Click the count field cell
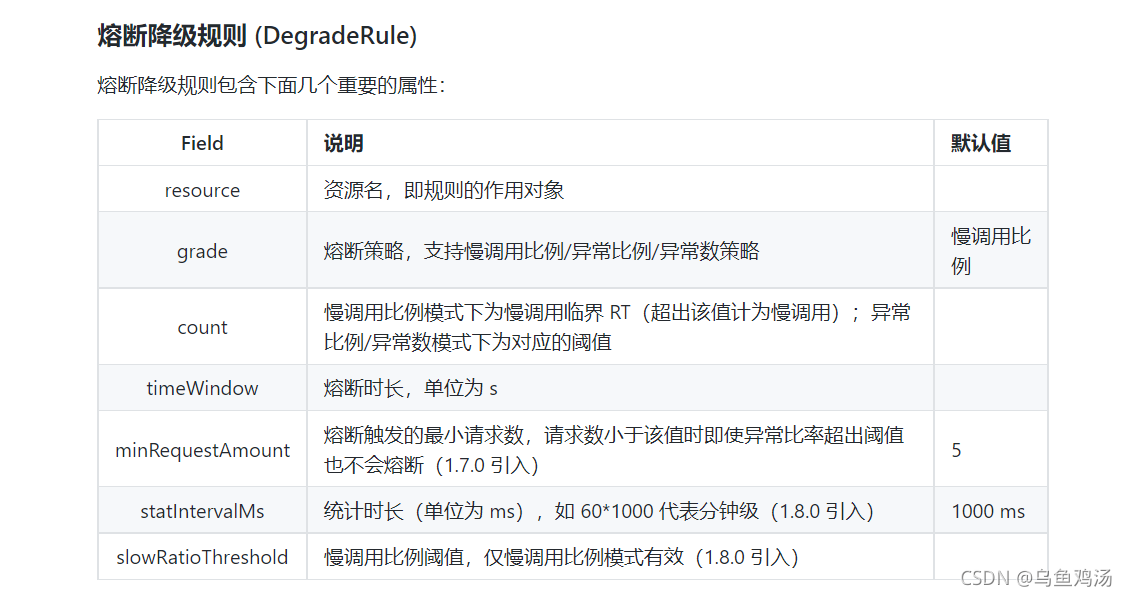 pos(202,327)
